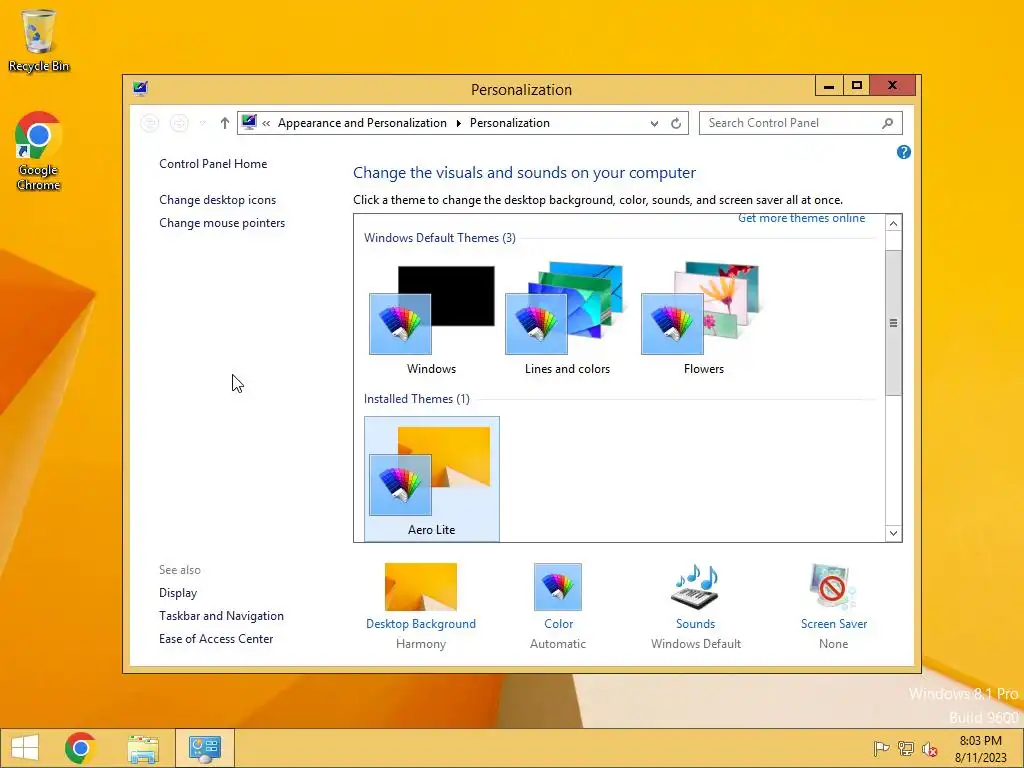
Task: Open Help with the blue question mark
Action: pos(904,152)
